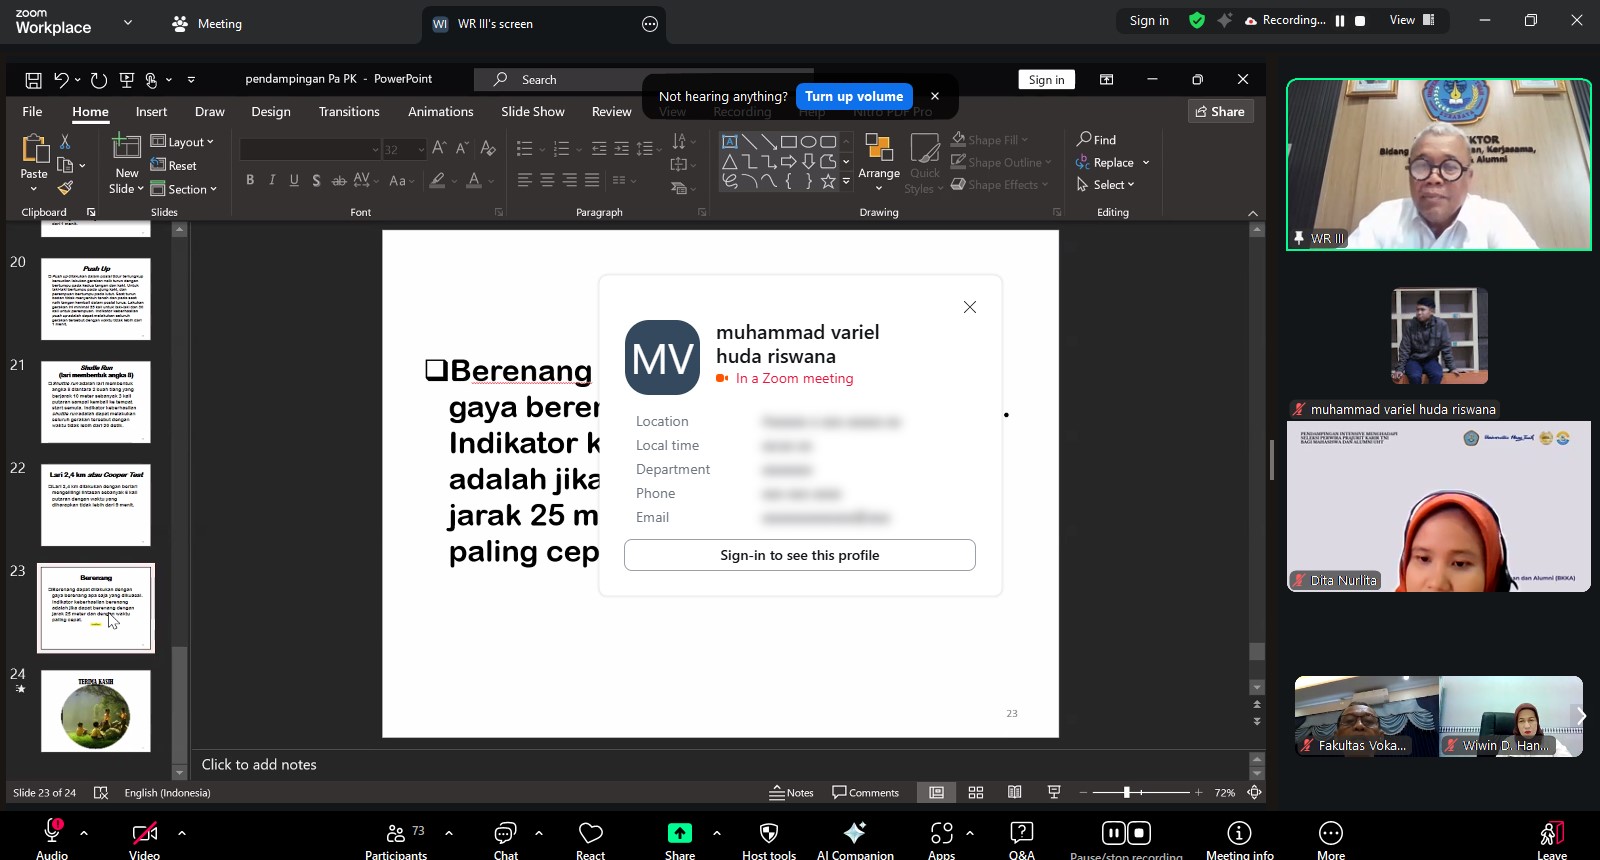
Task: Click the React icon
Action: [x=590, y=838]
